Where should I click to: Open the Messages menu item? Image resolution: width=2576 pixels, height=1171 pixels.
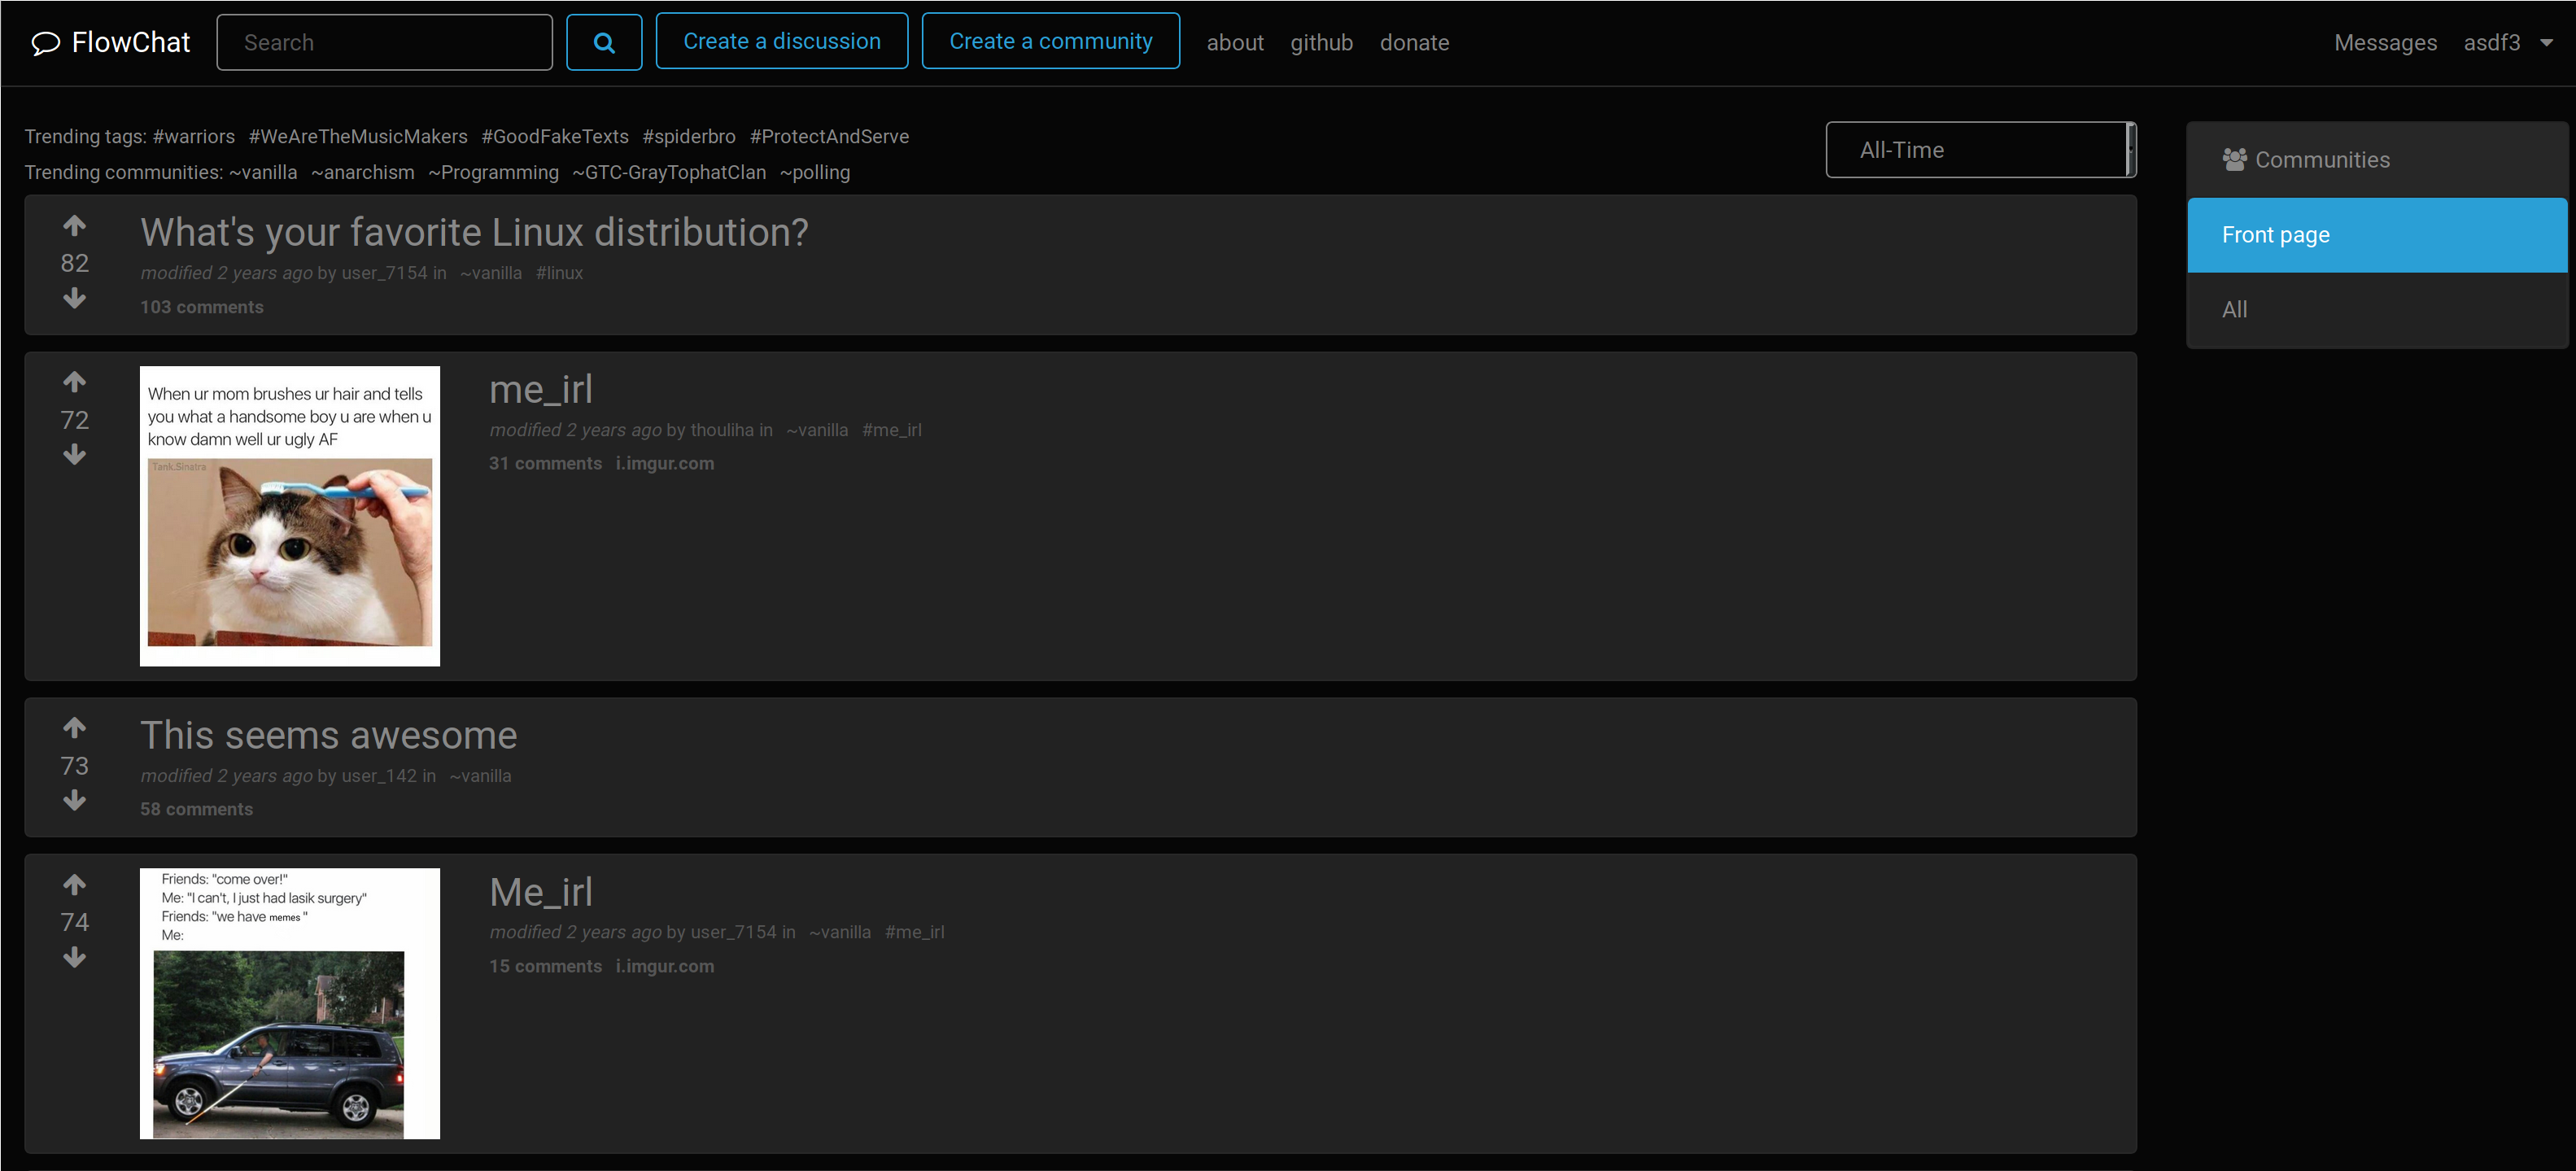[x=2385, y=43]
